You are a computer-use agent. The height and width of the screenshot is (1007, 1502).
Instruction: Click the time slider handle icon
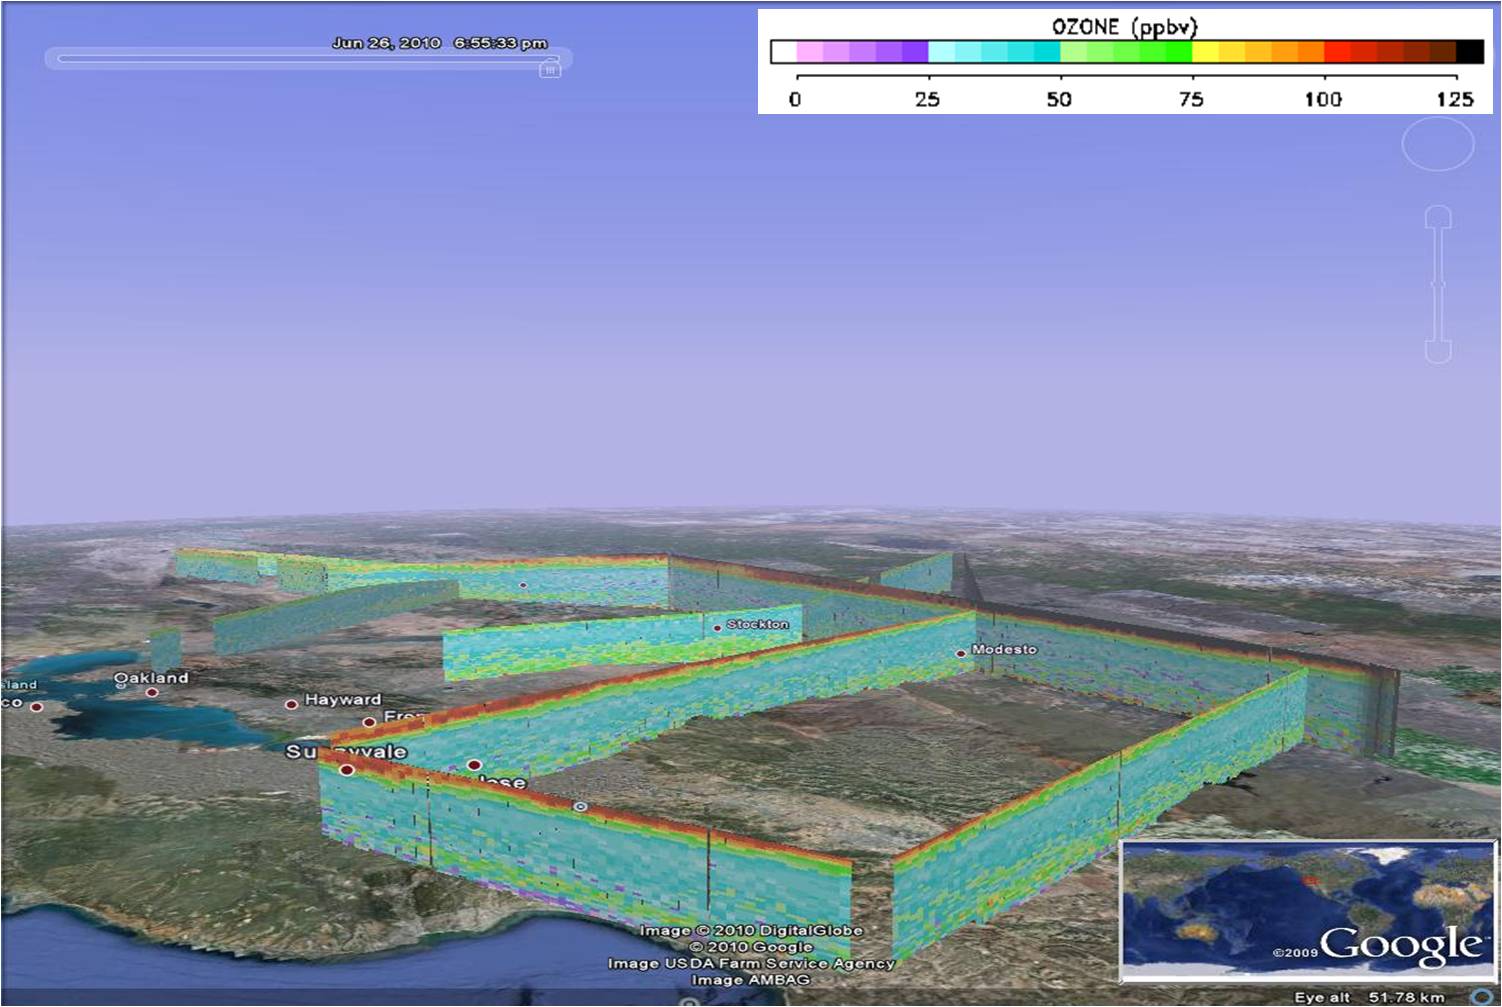click(550, 68)
